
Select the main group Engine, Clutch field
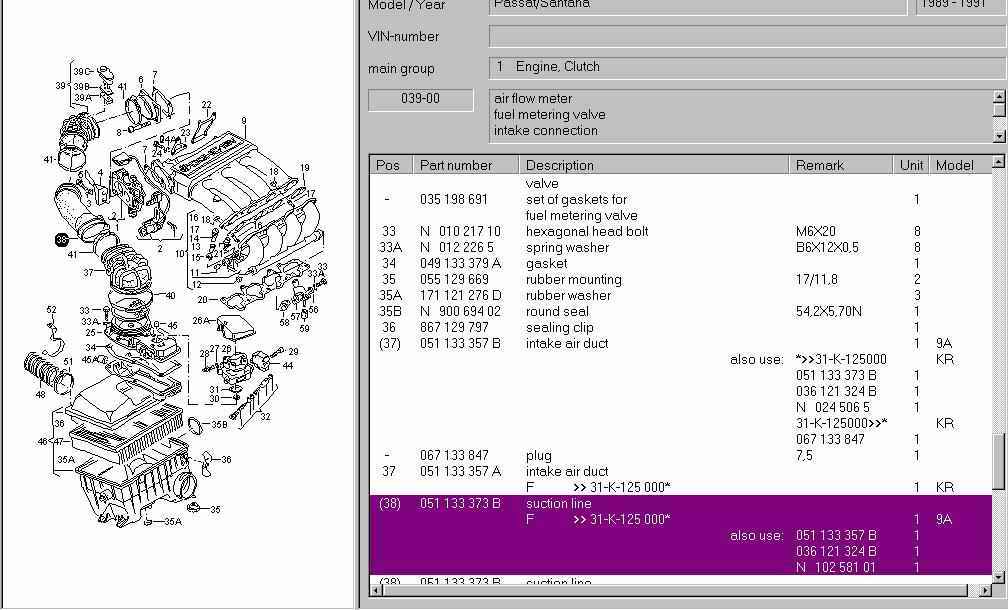click(746, 67)
